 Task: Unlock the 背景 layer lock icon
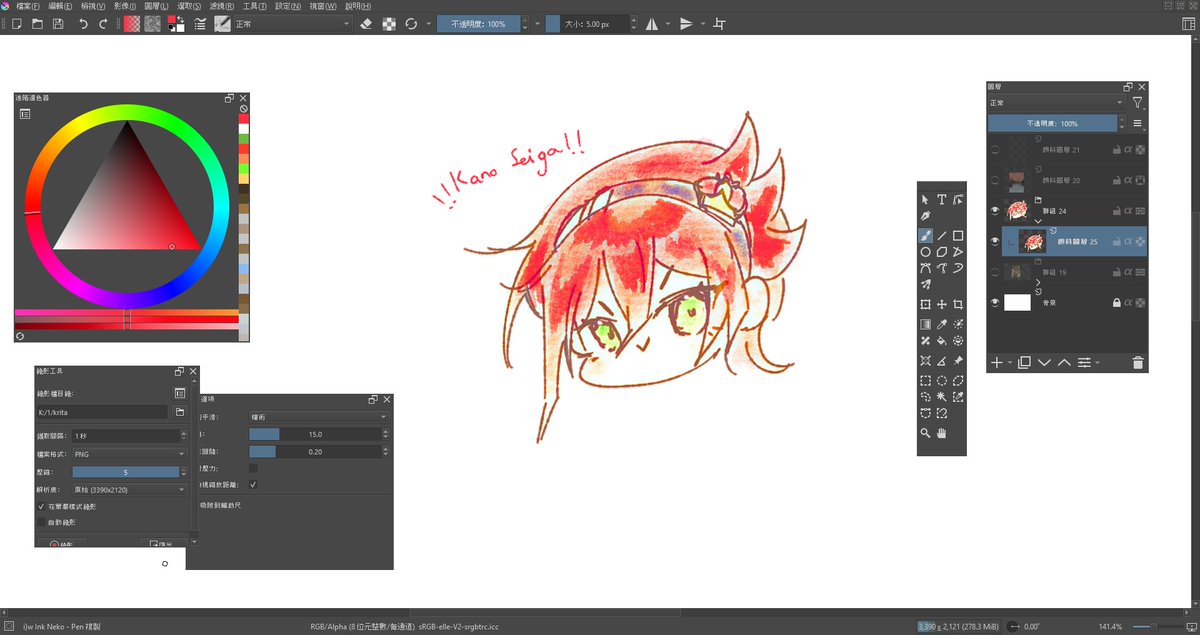pos(1116,302)
